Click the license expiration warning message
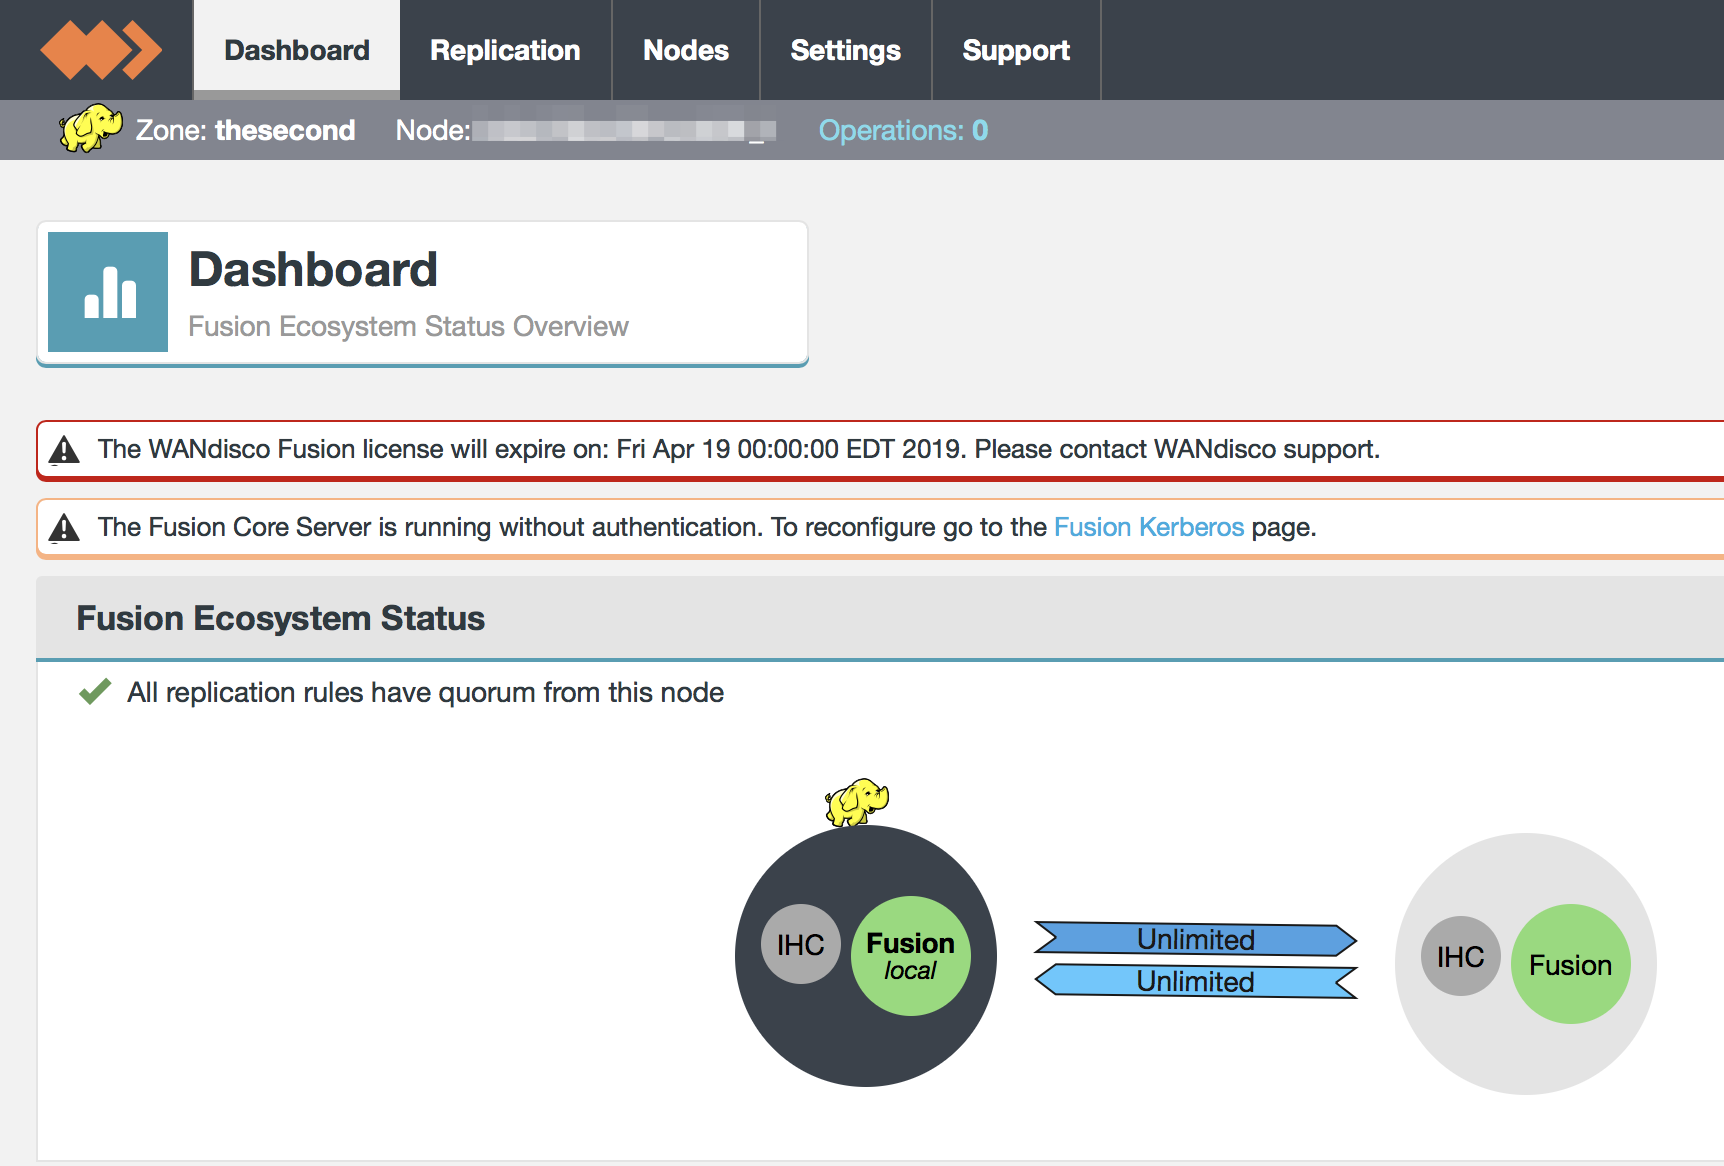1724x1166 pixels. pos(739,449)
